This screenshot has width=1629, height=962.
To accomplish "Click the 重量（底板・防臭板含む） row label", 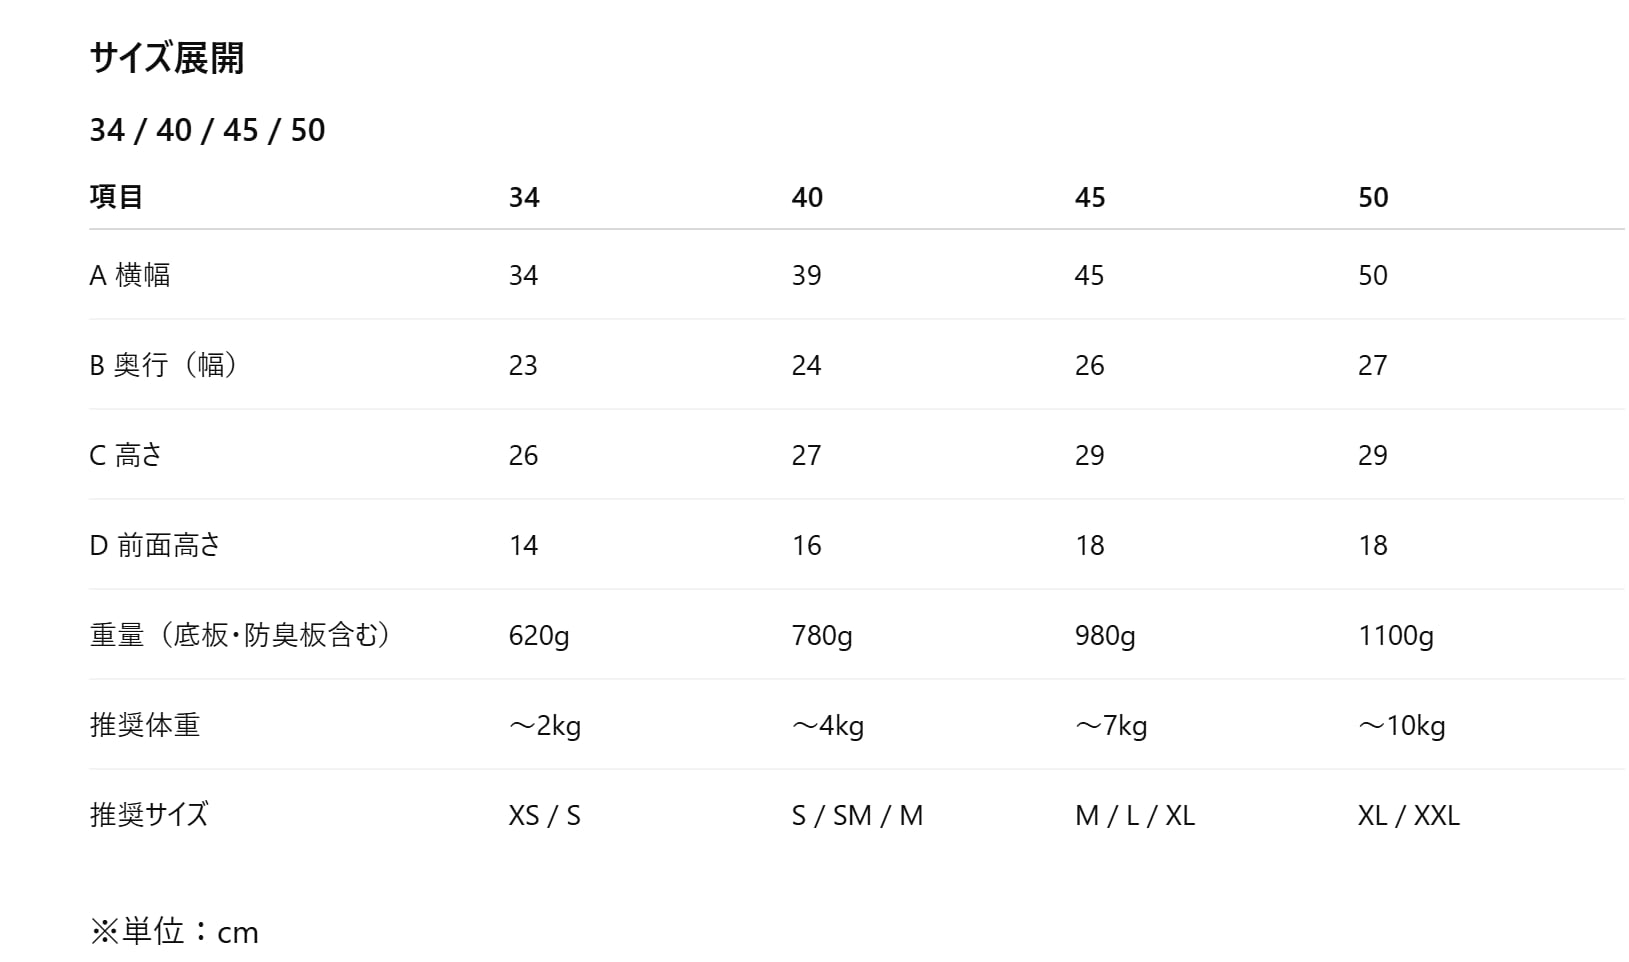I will 240,635.
